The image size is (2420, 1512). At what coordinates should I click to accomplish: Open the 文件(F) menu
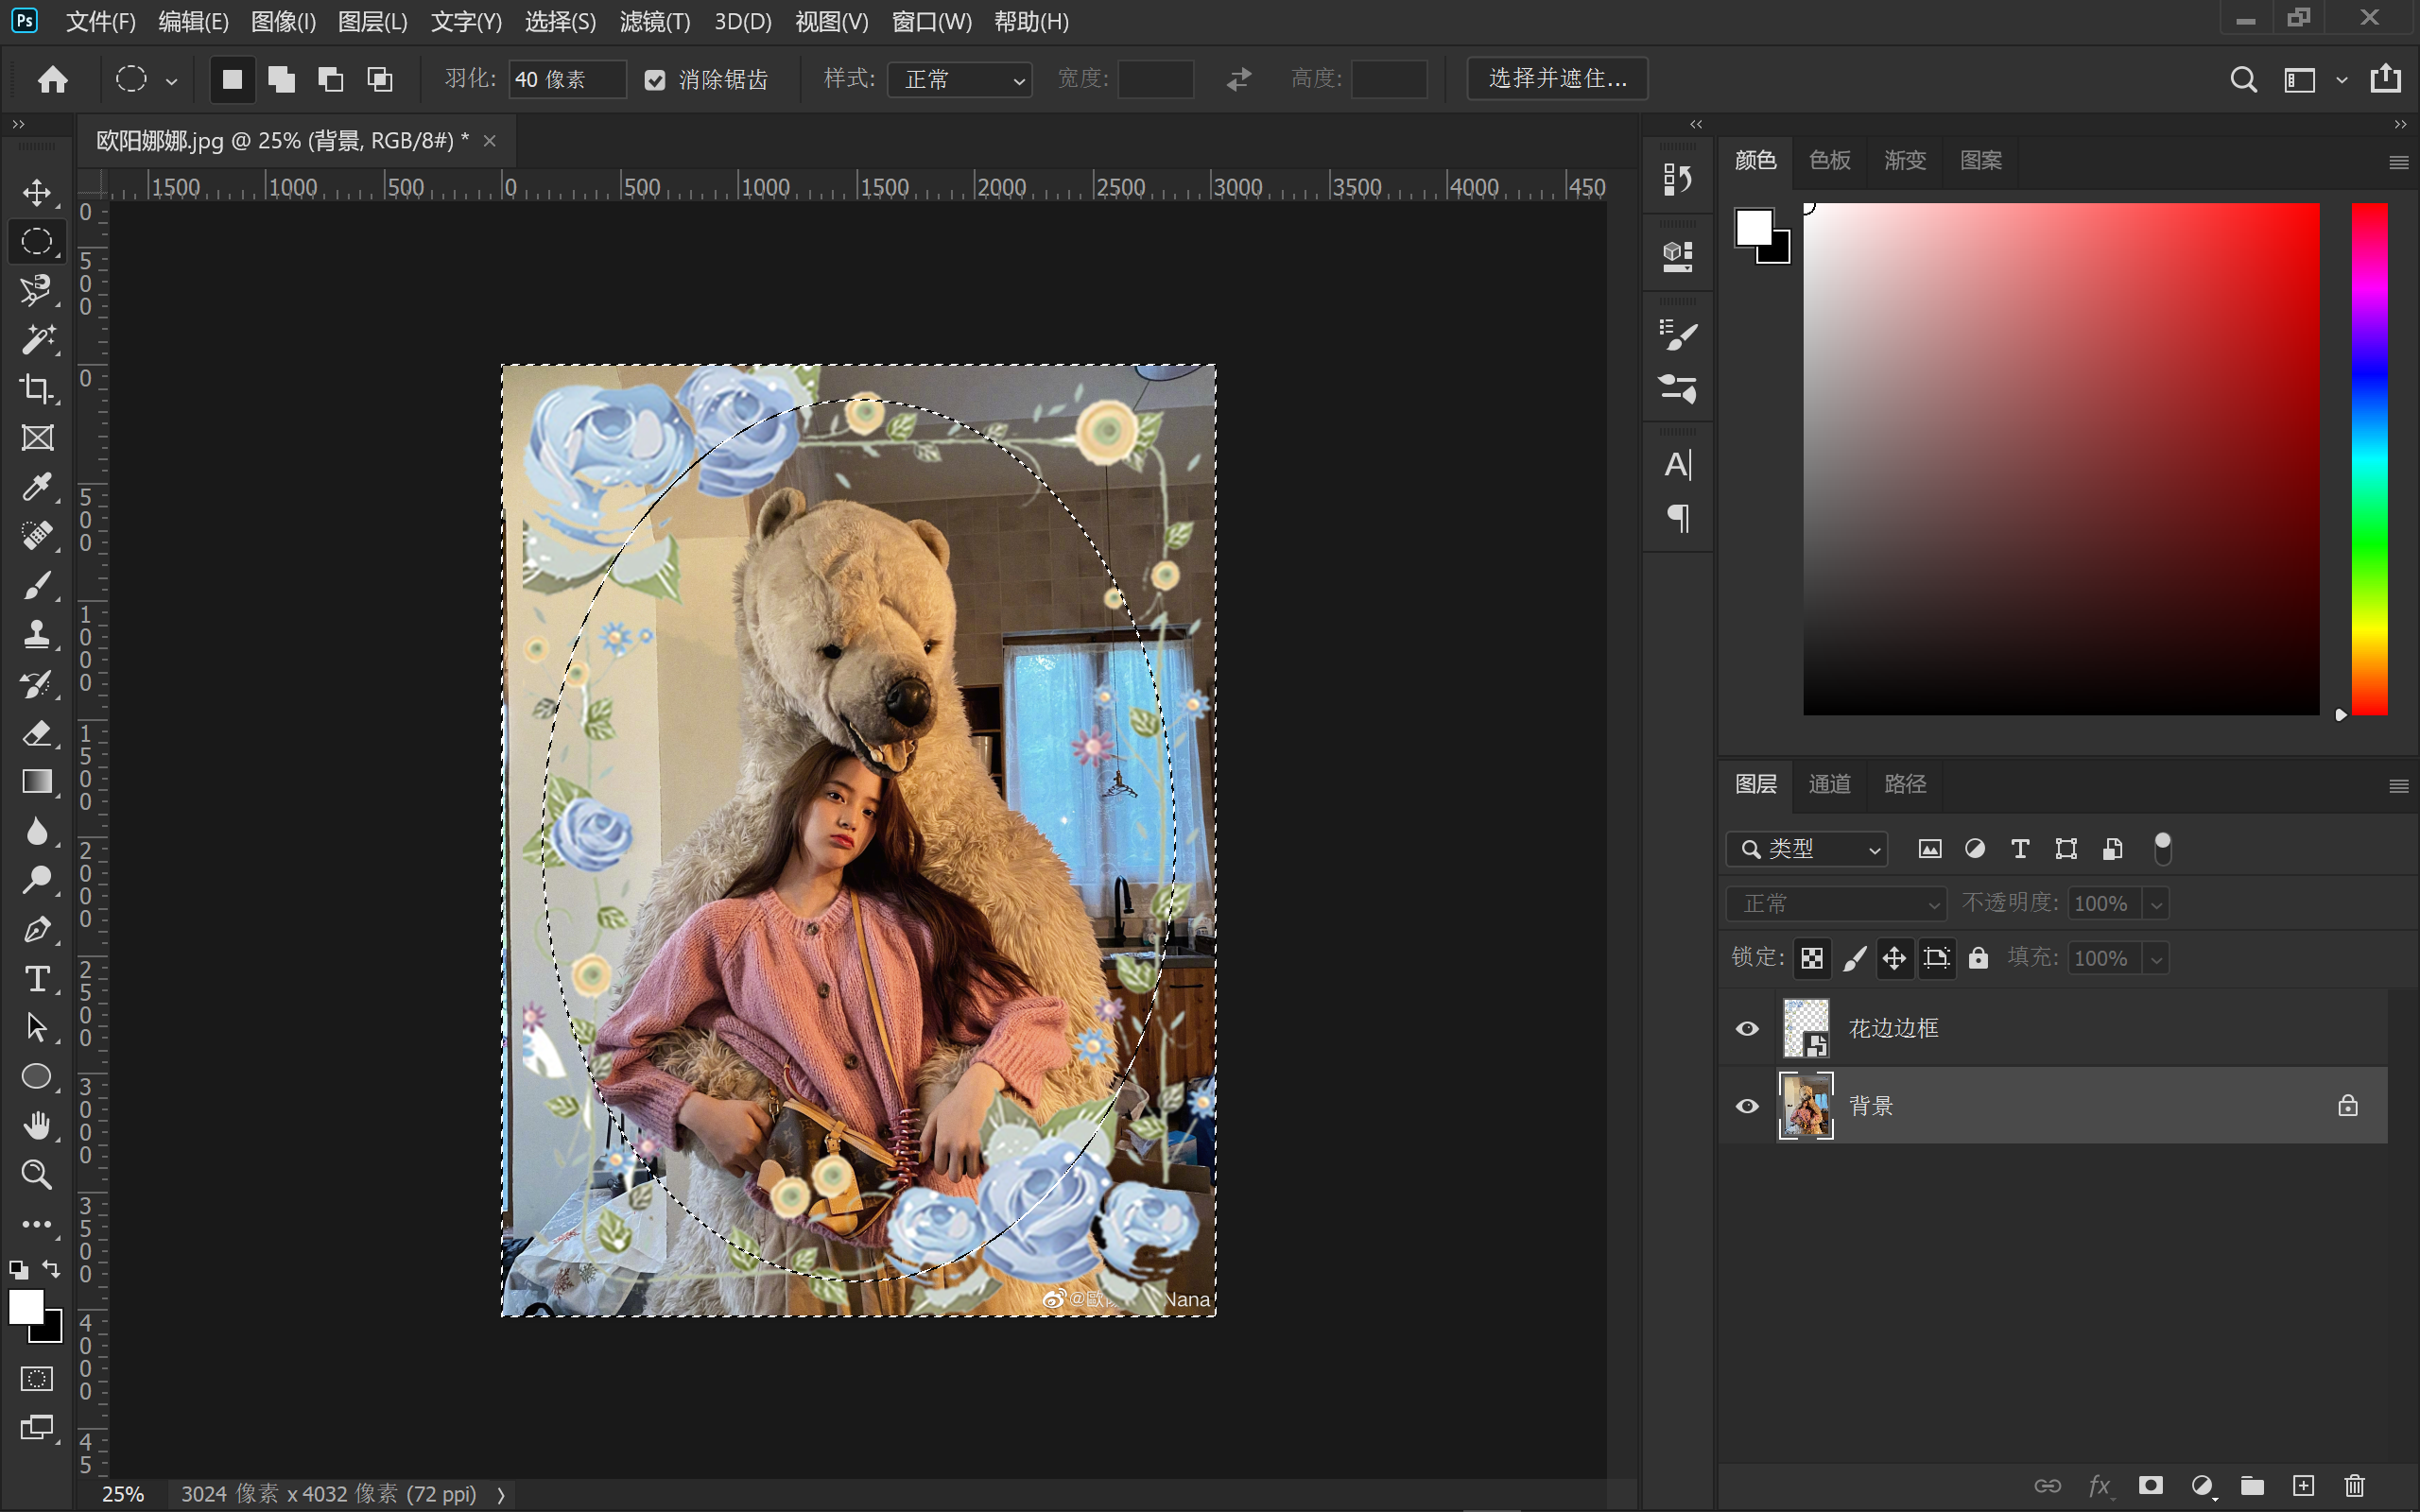[100, 22]
